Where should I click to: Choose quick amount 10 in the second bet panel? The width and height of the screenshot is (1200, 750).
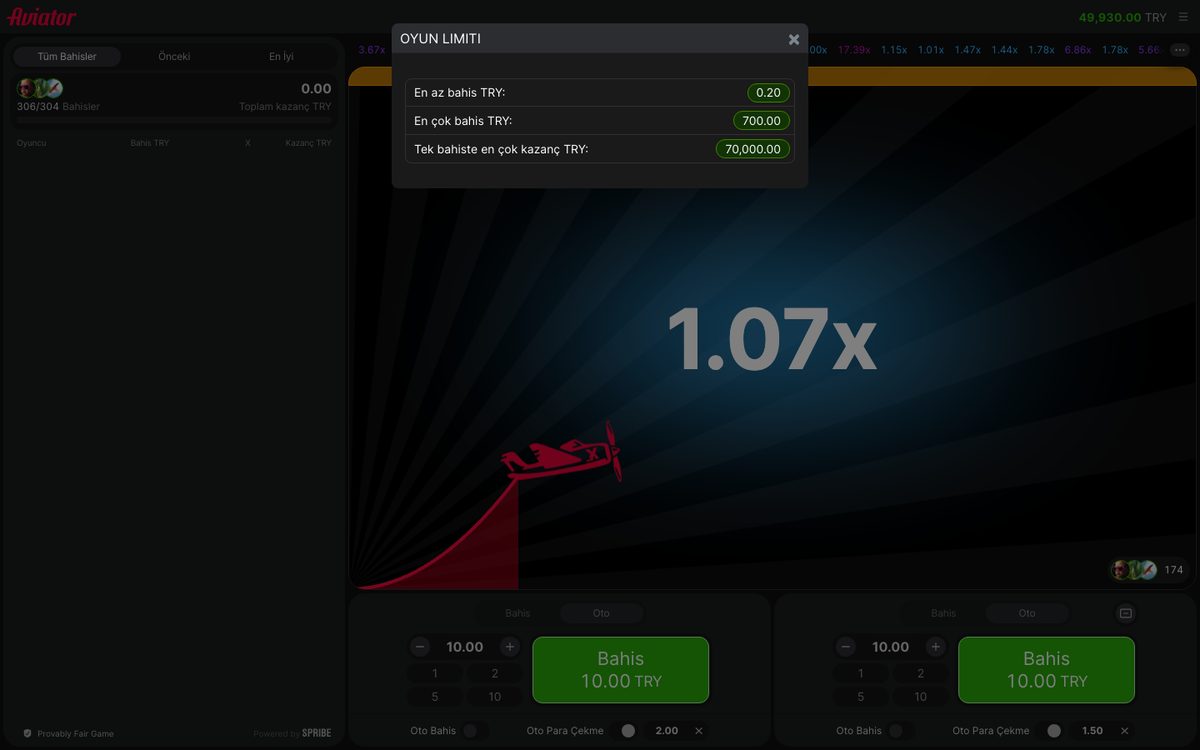pos(921,697)
